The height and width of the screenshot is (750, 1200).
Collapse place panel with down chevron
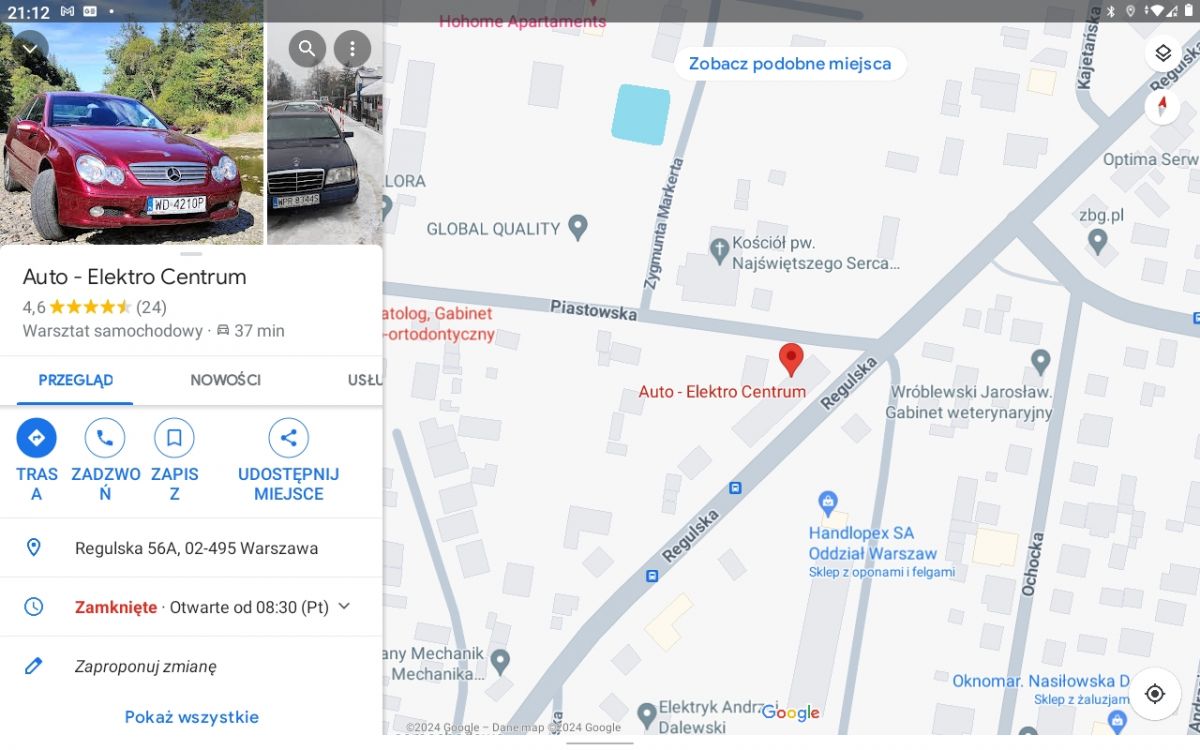tap(29, 48)
